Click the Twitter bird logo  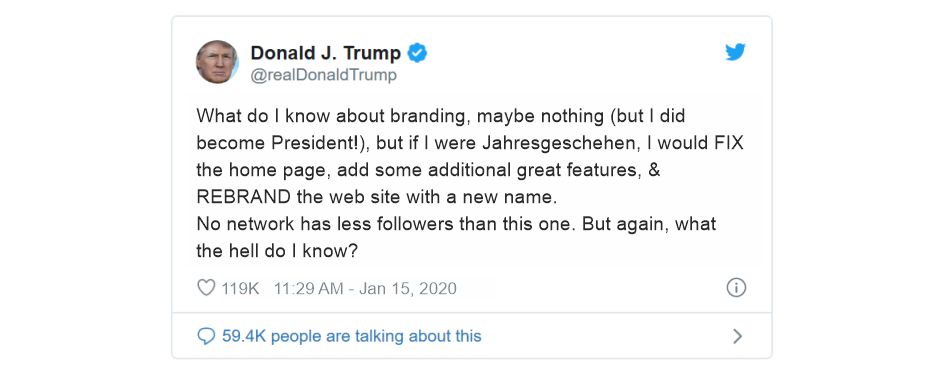pos(735,52)
